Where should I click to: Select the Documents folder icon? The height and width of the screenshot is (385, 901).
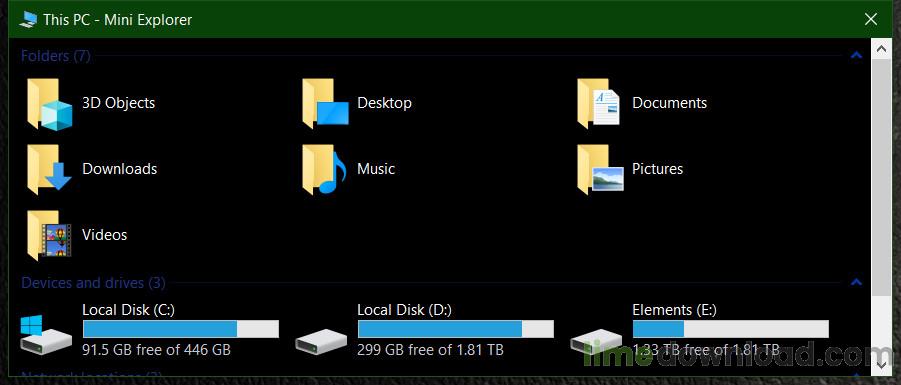599,104
